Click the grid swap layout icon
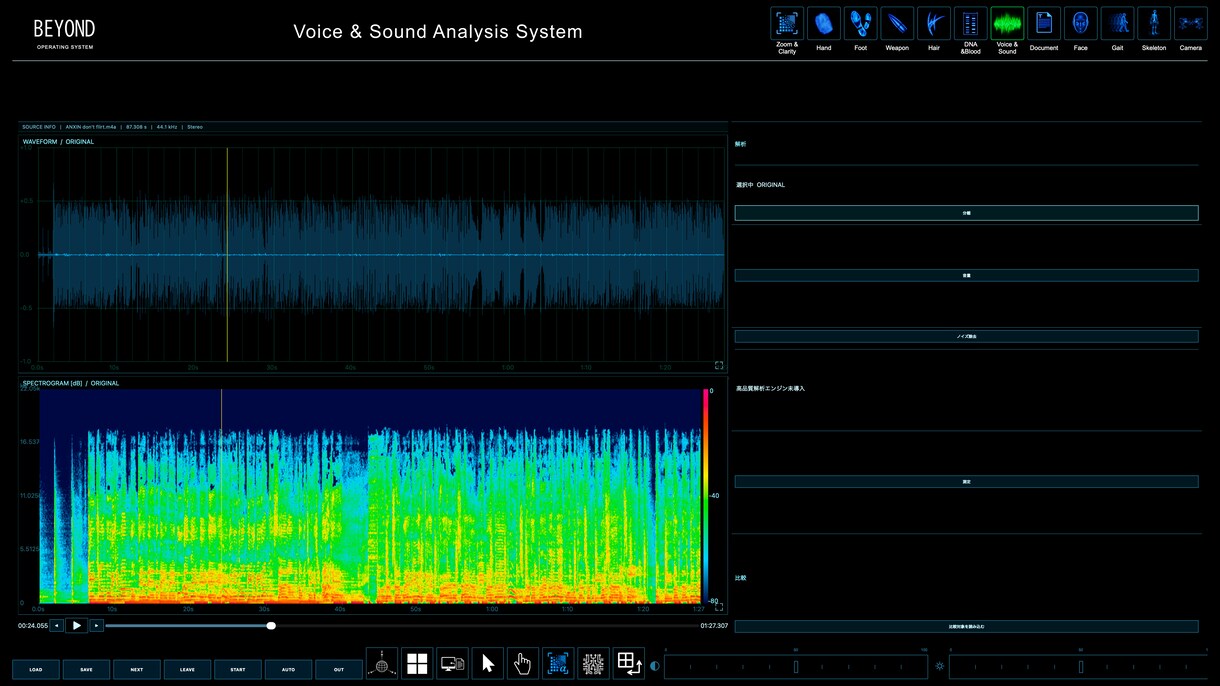 629,664
